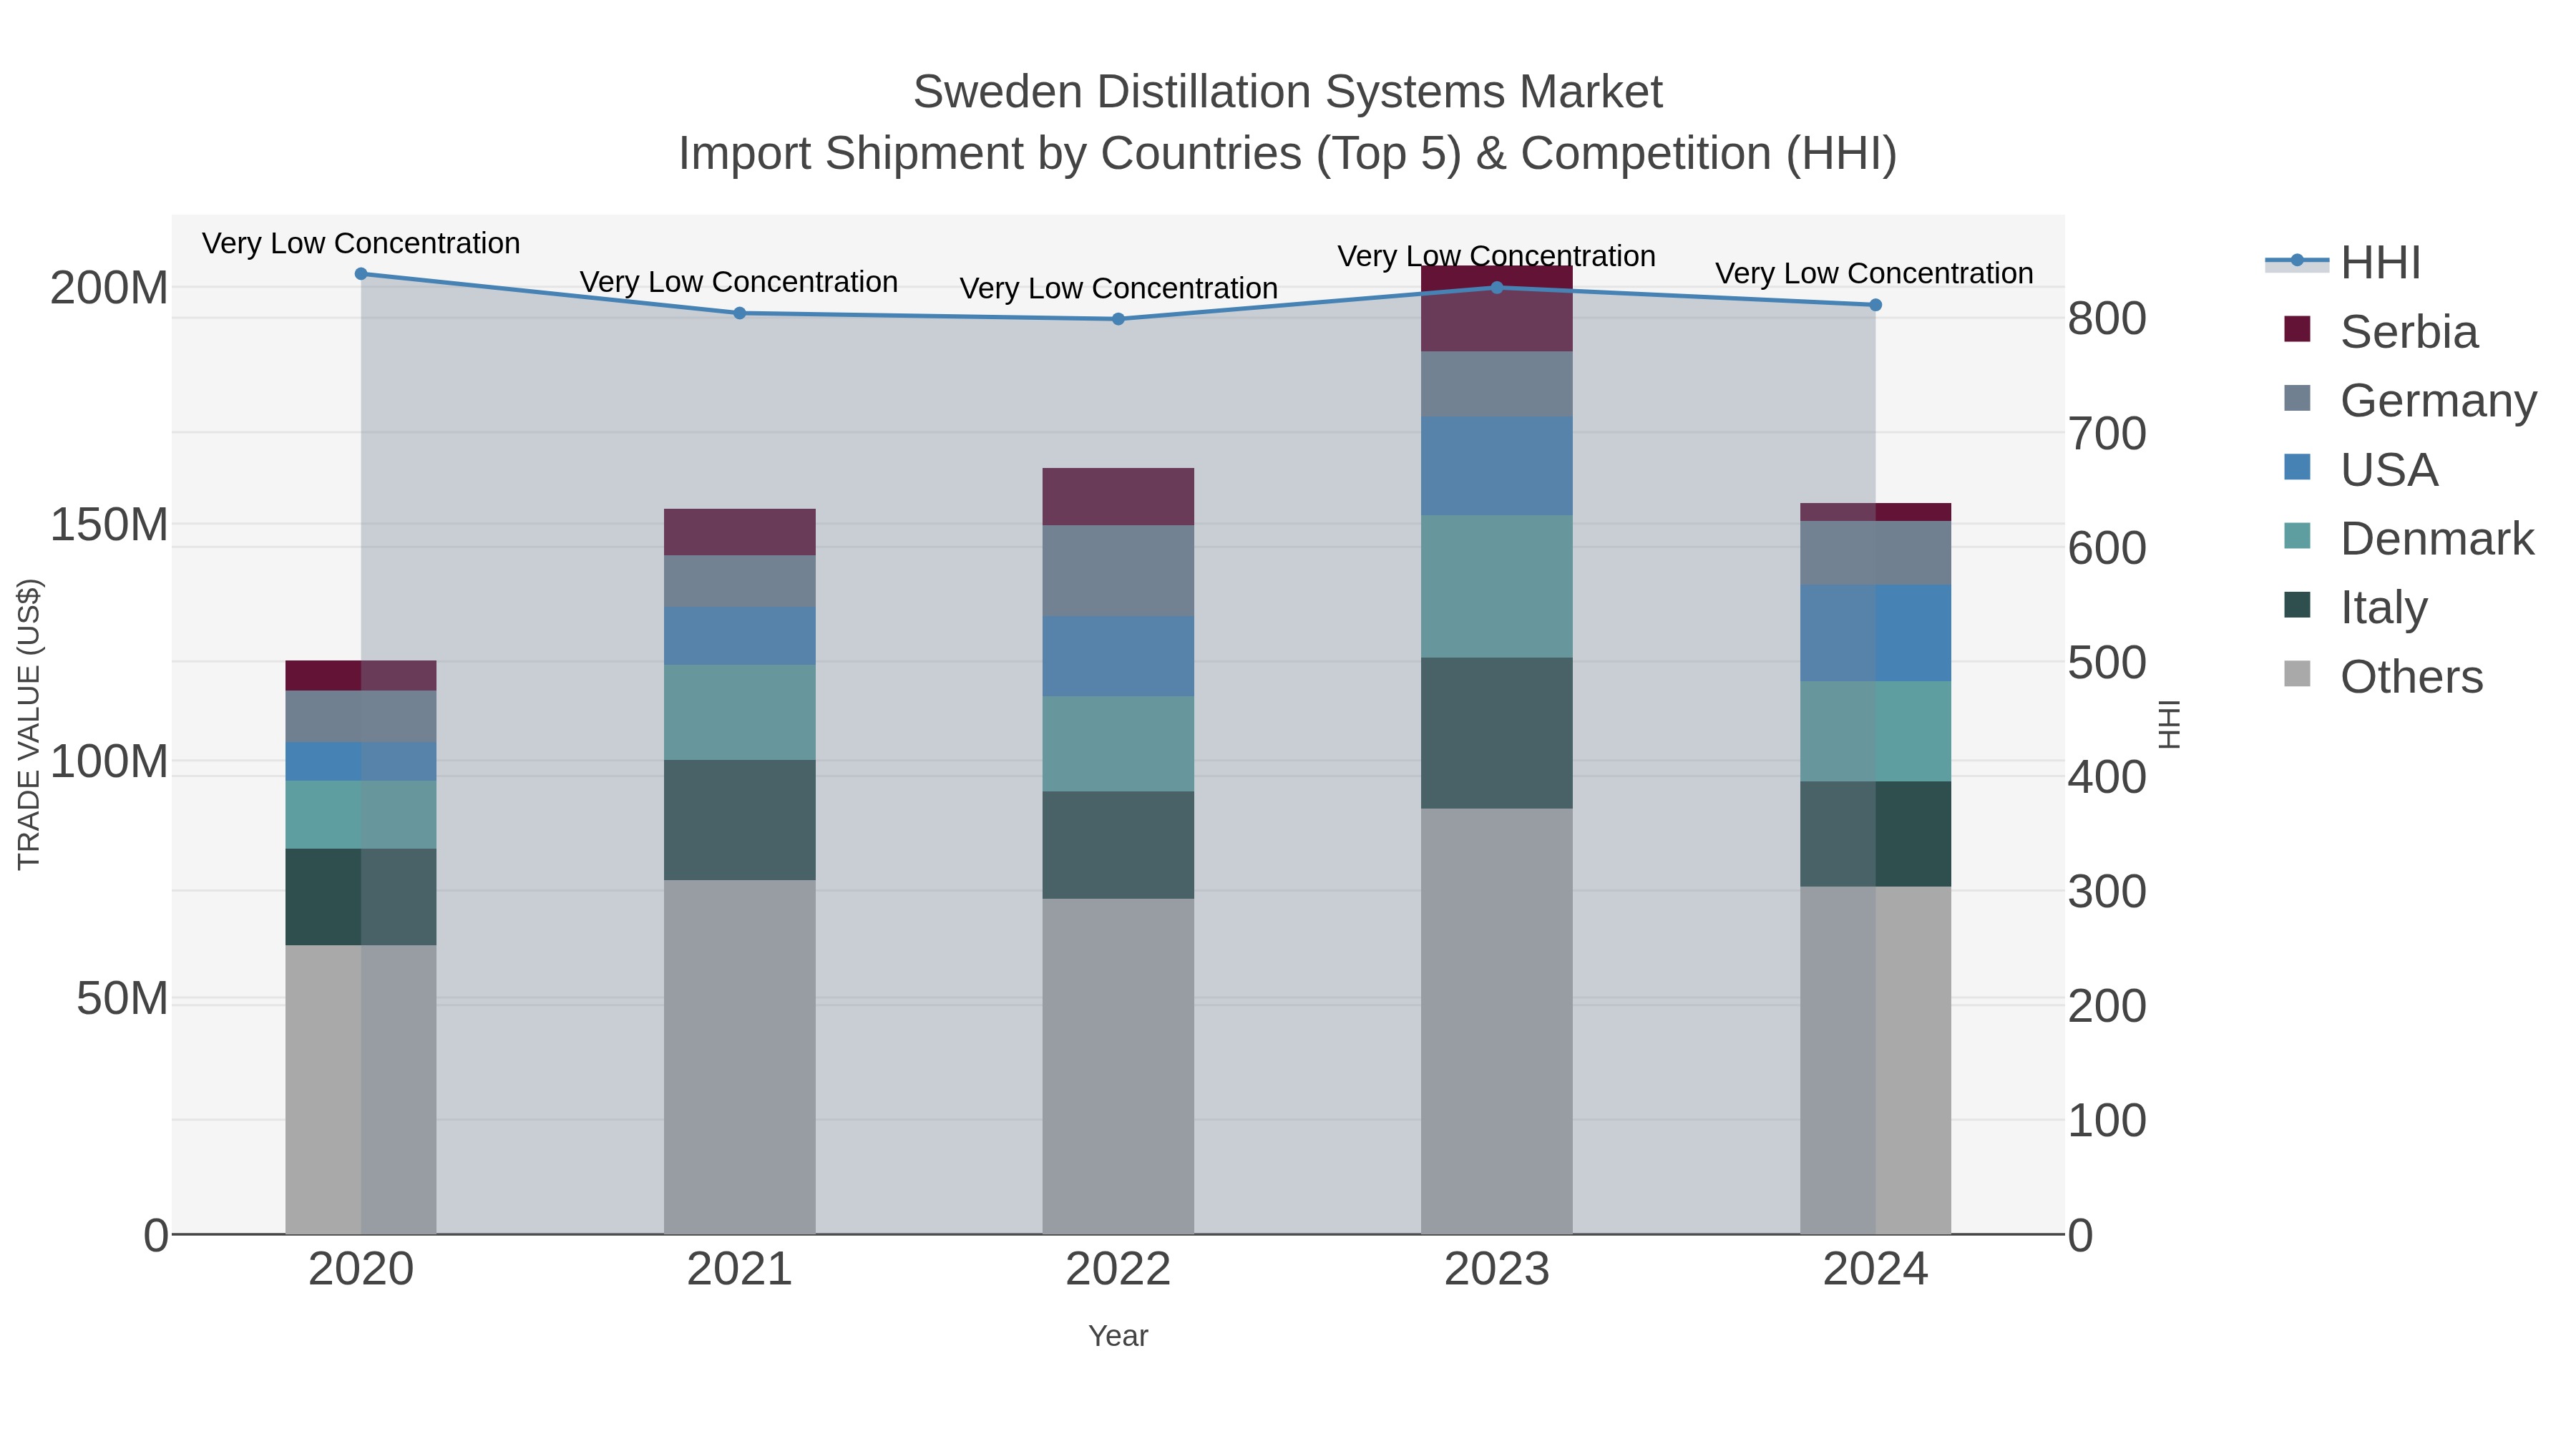The height and width of the screenshot is (1449, 2576).
Task: Click the 2022 x-axis label
Action: (1118, 1270)
